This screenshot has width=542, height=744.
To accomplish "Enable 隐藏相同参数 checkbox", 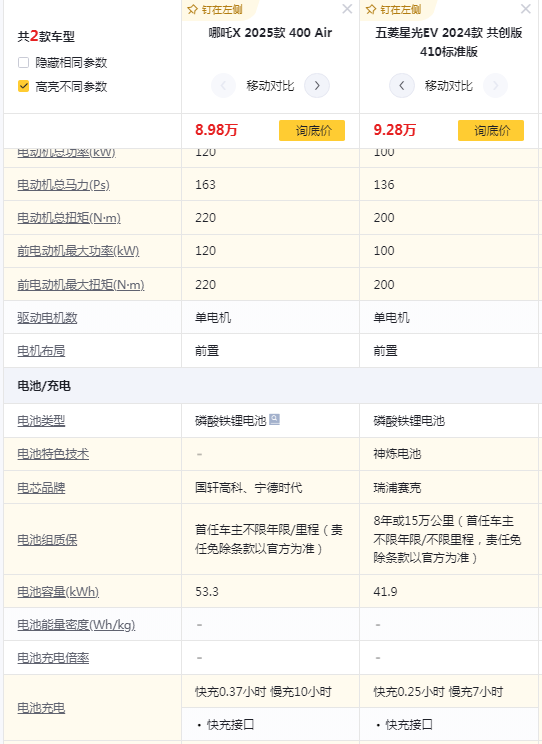I will point(23,63).
